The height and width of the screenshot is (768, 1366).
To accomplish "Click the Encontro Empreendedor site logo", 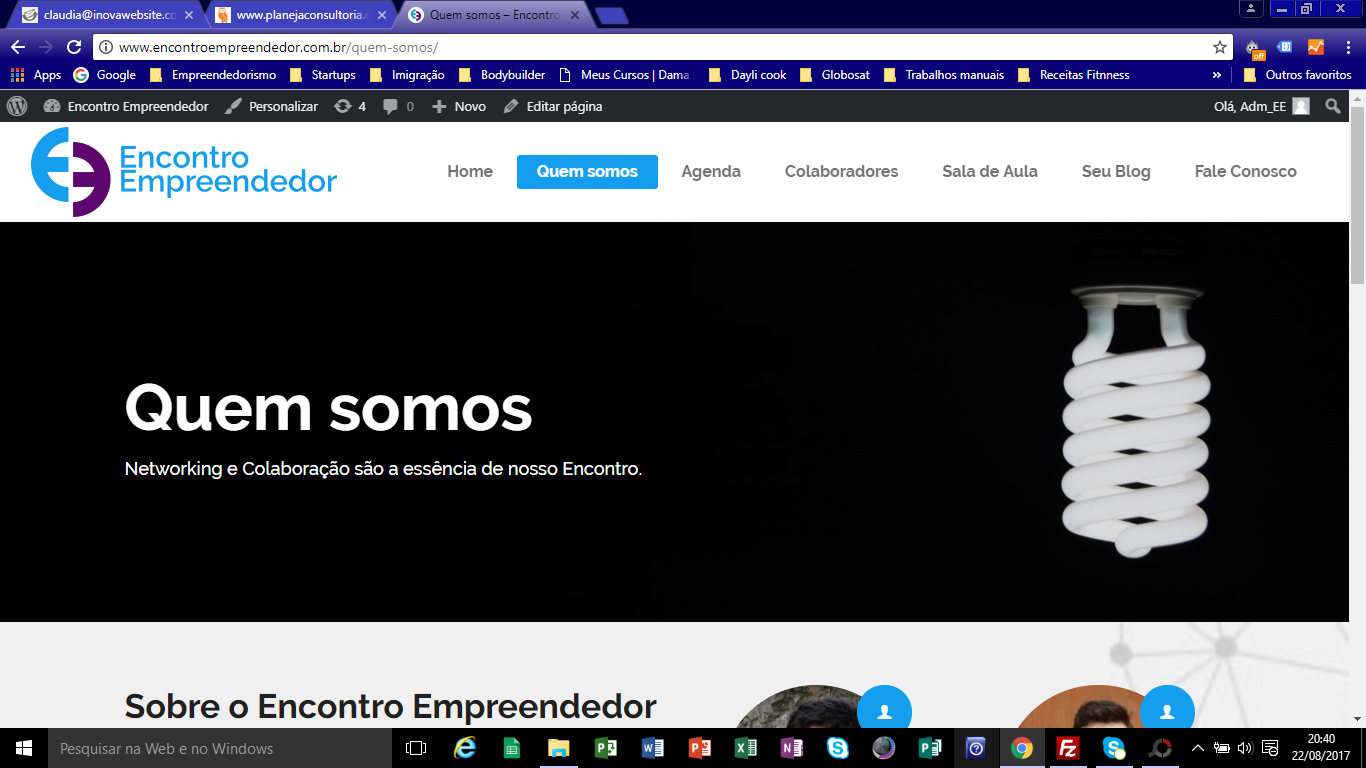I will 184,171.
